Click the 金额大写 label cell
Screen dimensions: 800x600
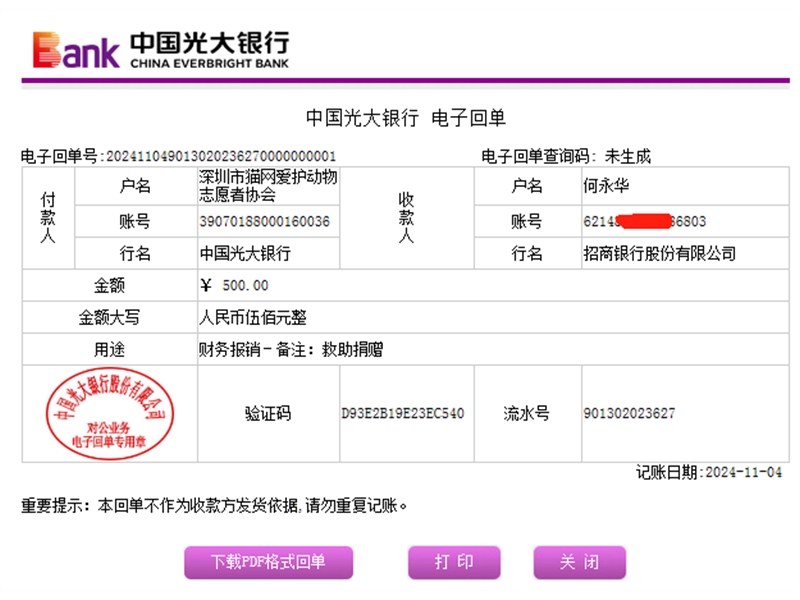click(110, 317)
